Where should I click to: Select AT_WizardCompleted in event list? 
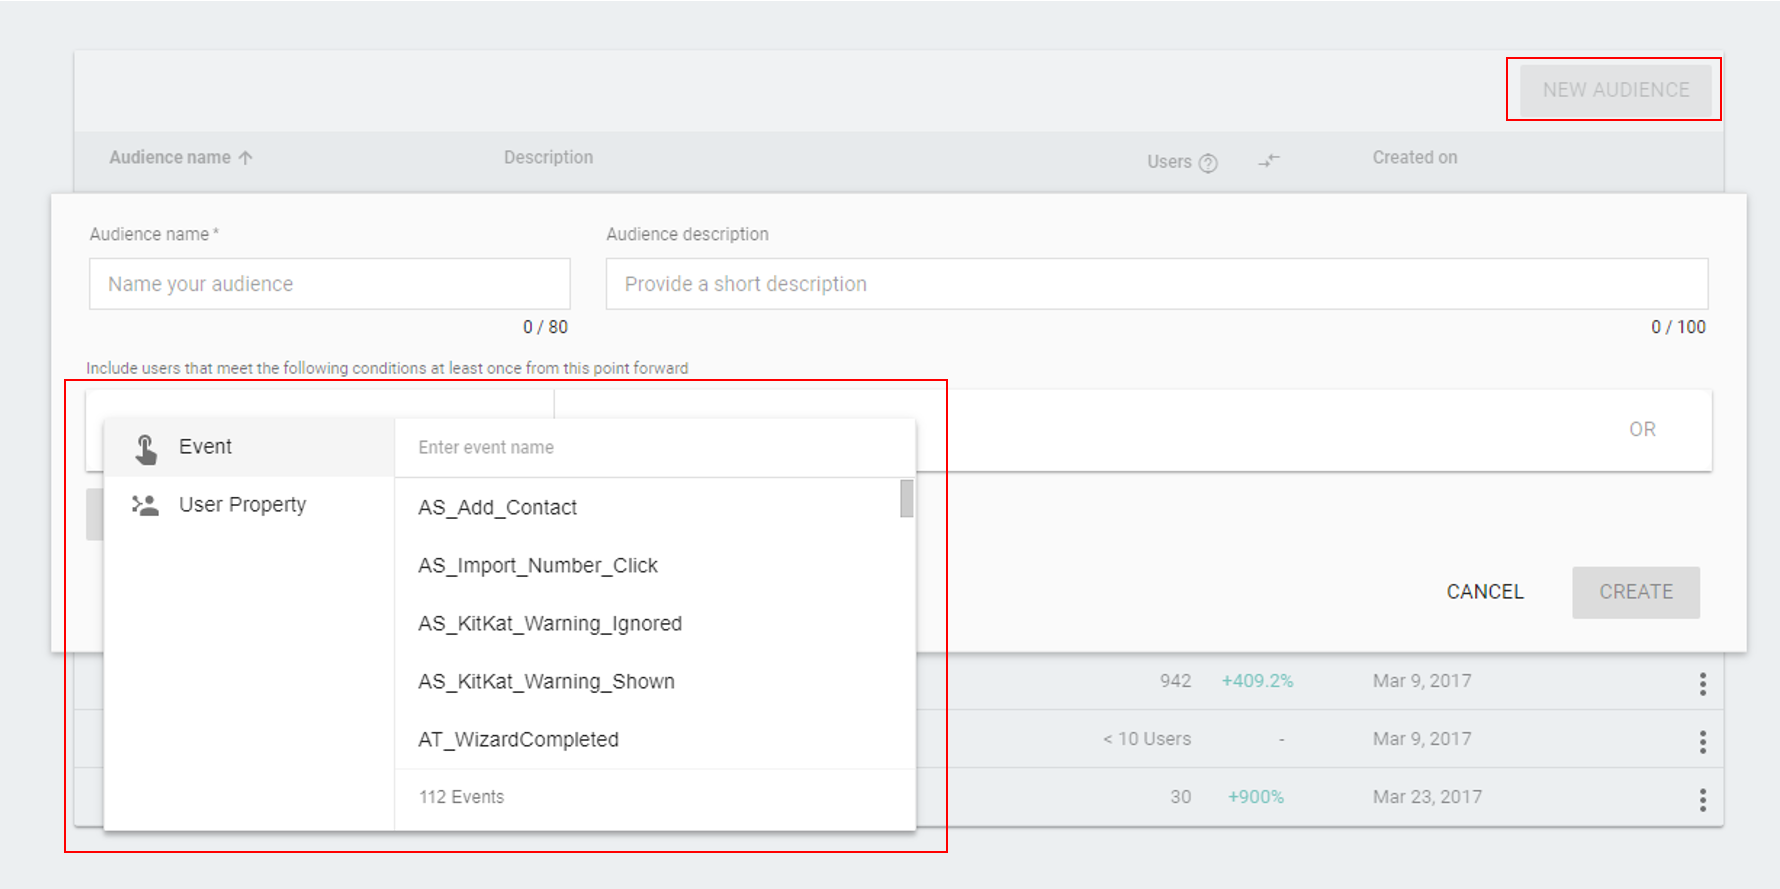[x=518, y=740]
